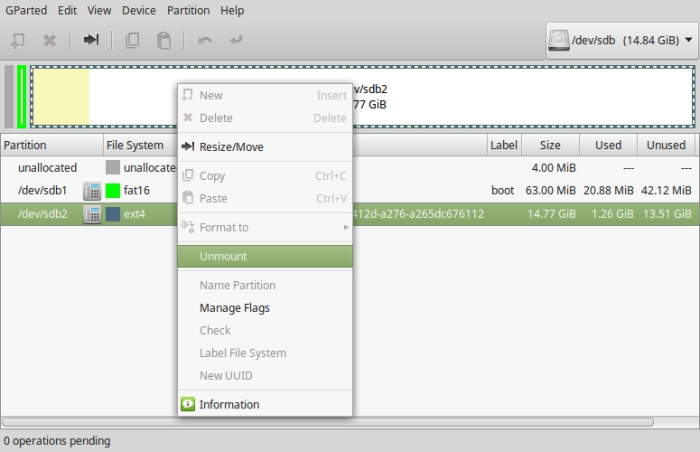700x452 pixels.
Task: Select Resize/Move in the context menu
Action: pos(265,147)
